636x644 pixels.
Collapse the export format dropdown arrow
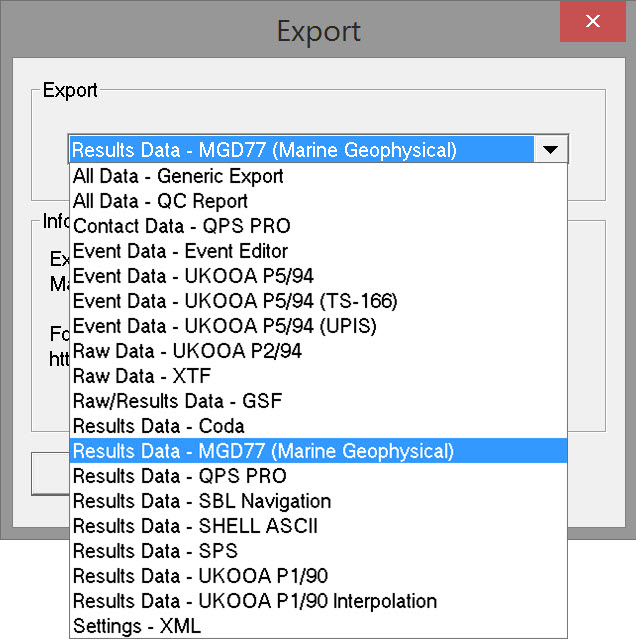tap(550, 150)
